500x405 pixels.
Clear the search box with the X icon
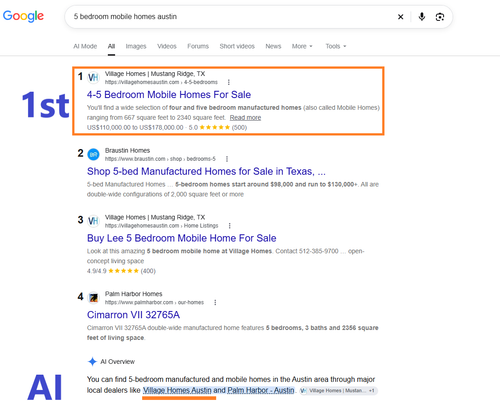pyautogui.click(x=401, y=17)
